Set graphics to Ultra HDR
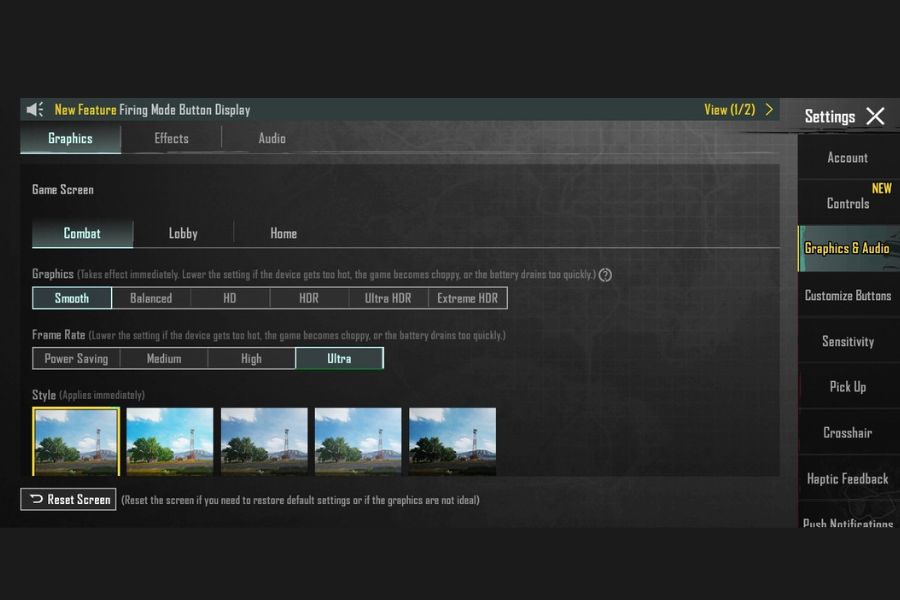The image size is (900, 600). coord(388,298)
